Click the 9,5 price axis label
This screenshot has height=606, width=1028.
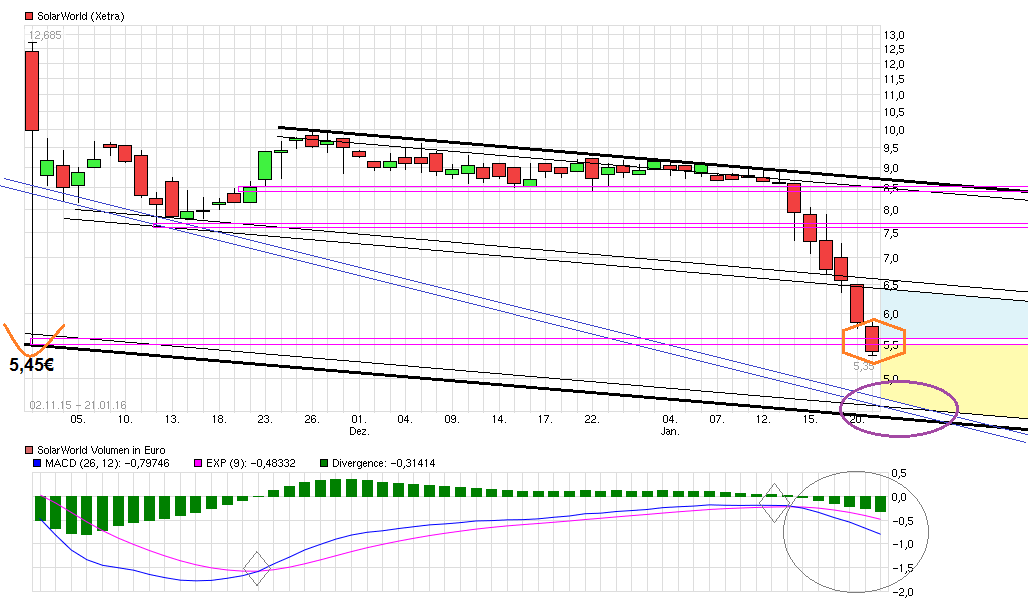[891, 148]
